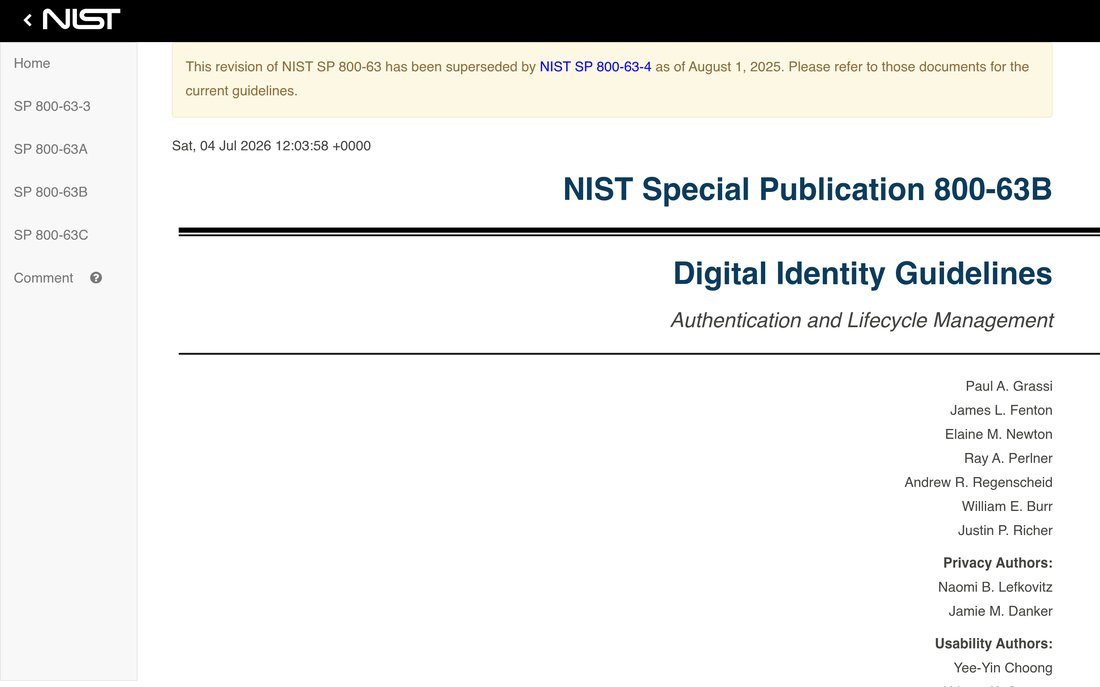Click the Usability Authors label

[x=993, y=643]
